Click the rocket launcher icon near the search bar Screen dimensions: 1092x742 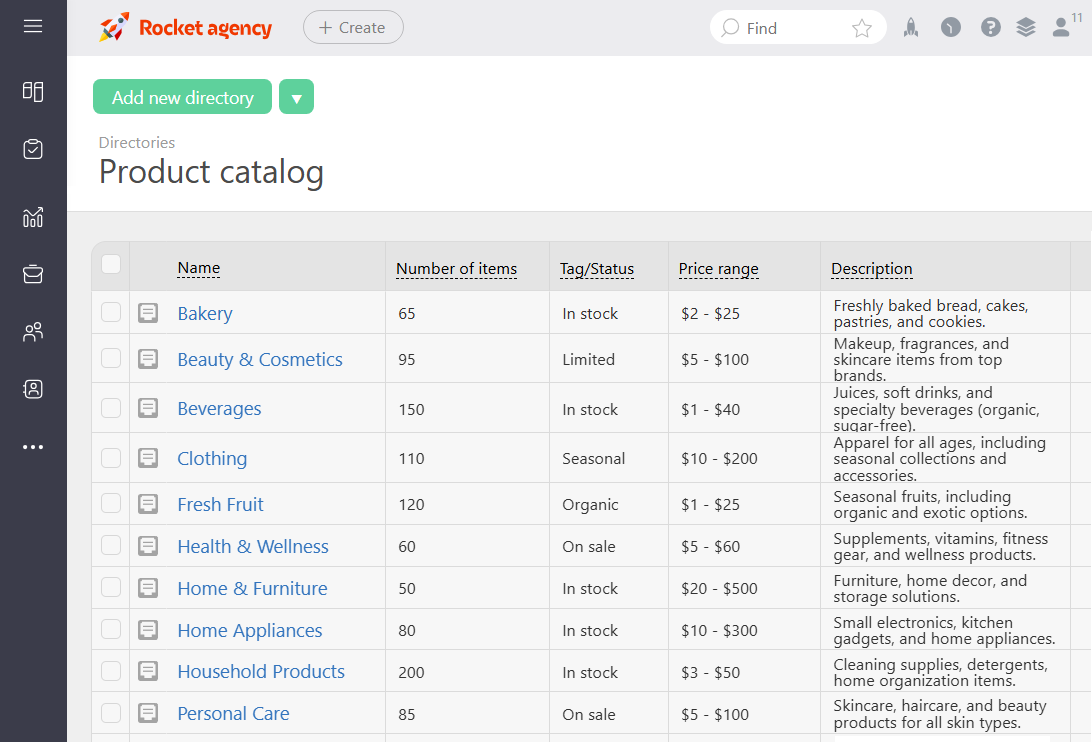coord(911,27)
